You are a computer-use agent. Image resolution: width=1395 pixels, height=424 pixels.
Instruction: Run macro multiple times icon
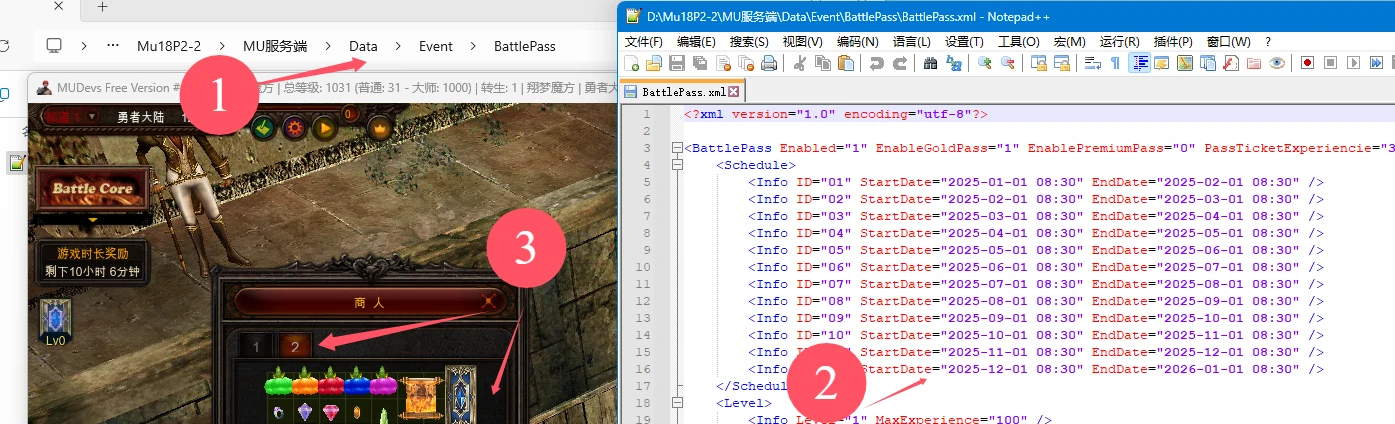1376,63
